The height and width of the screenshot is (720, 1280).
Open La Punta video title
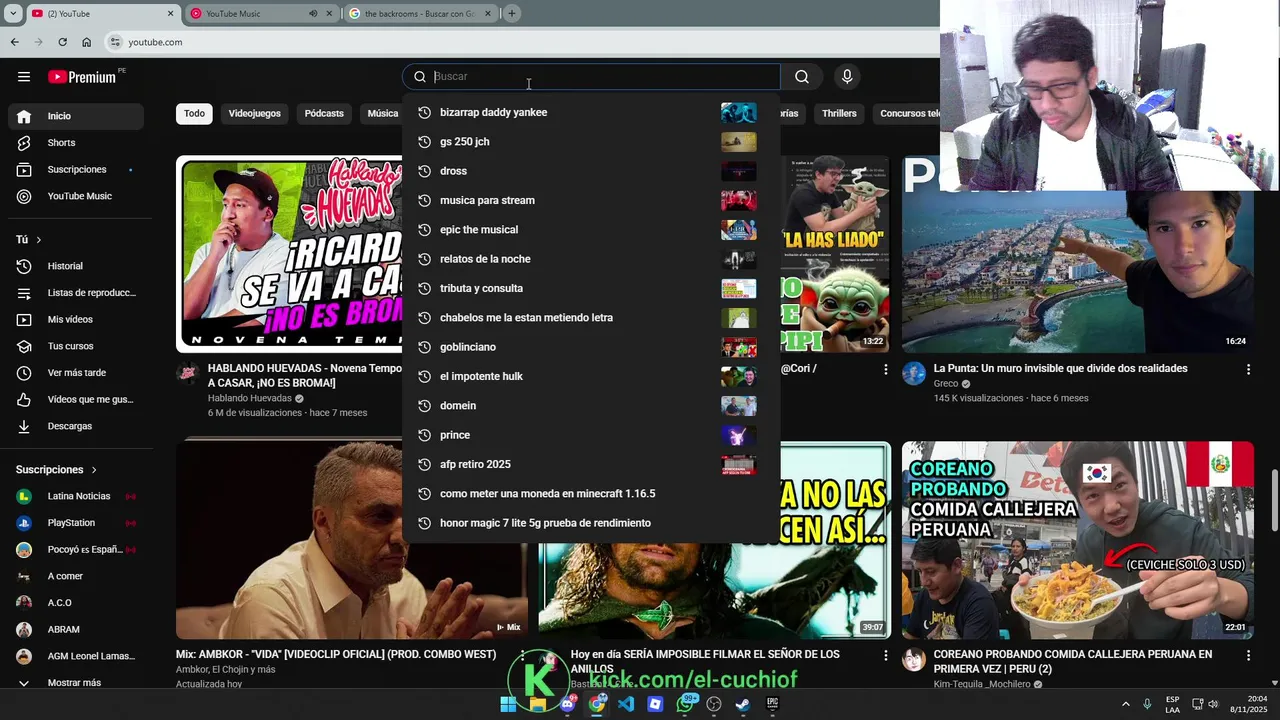1060,369
